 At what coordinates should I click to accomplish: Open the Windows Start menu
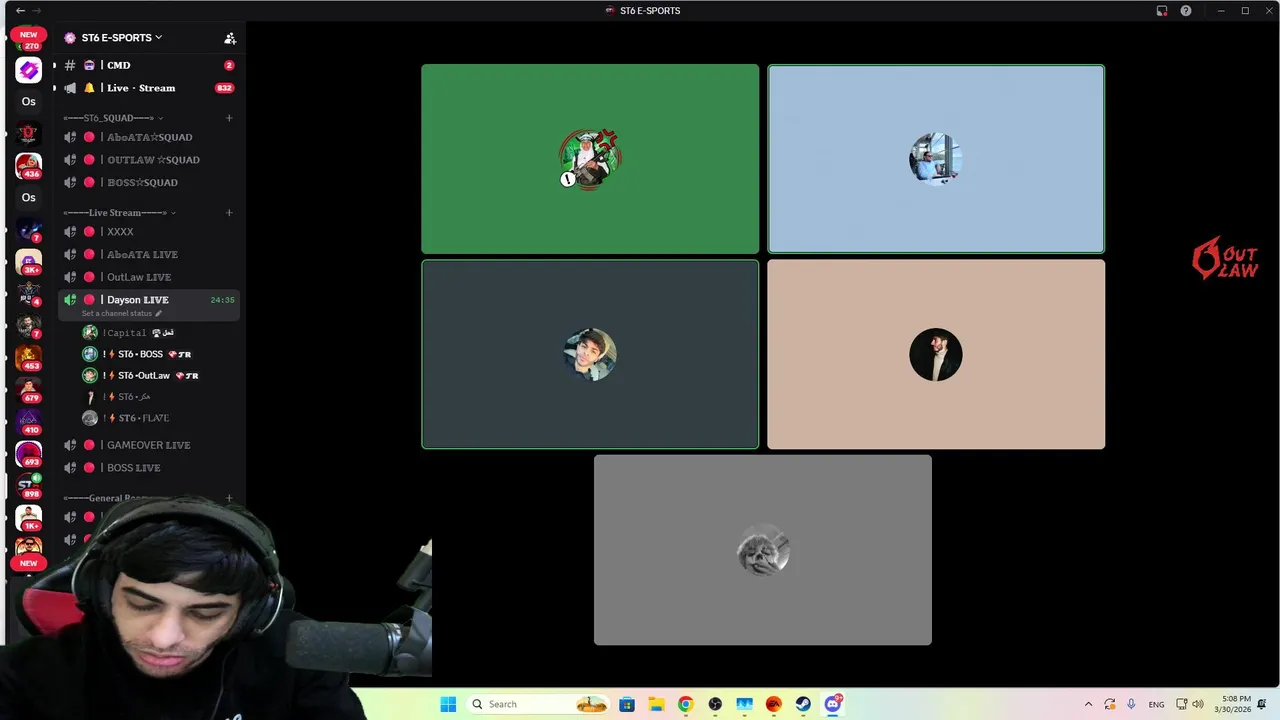[x=448, y=704]
